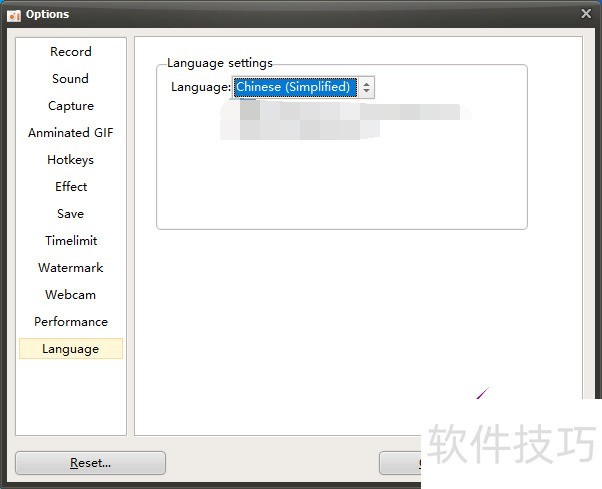Open the Effect settings page
The image size is (602, 489).
point(71,187)
